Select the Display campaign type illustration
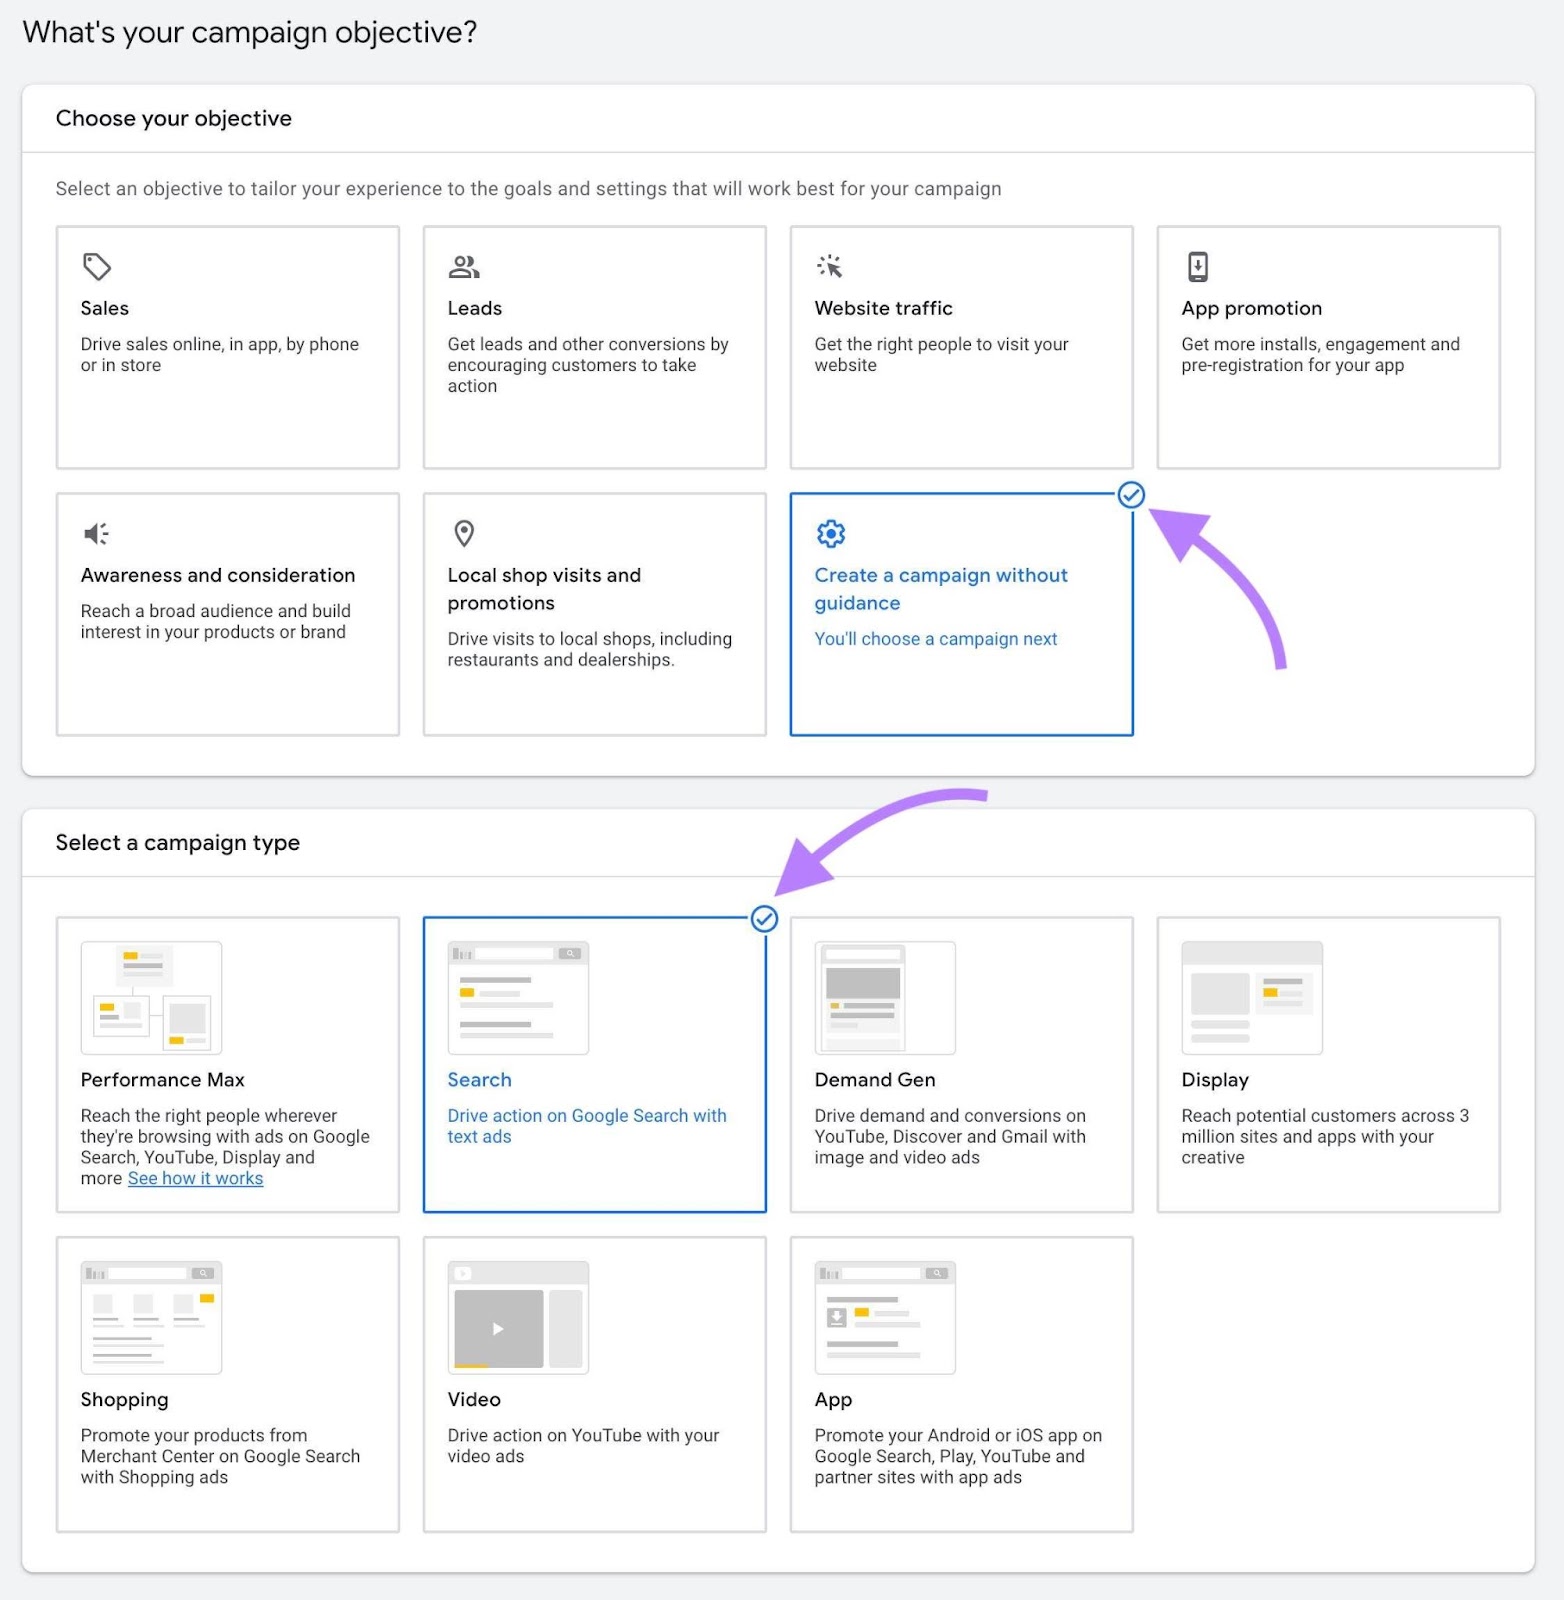 [1252, 998]
